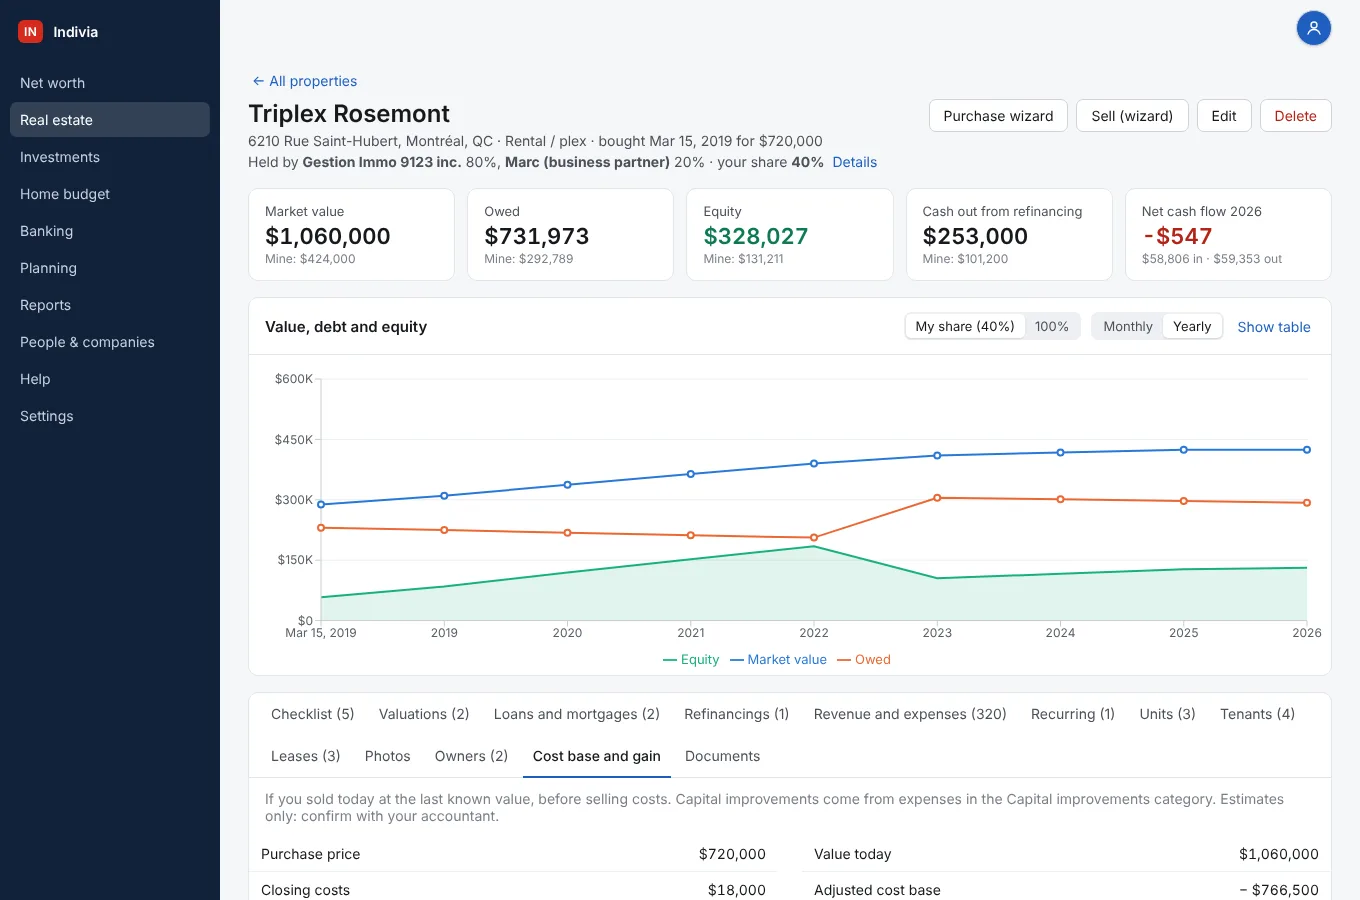
Task: Open the Planning section
Action: coord(110,268)
